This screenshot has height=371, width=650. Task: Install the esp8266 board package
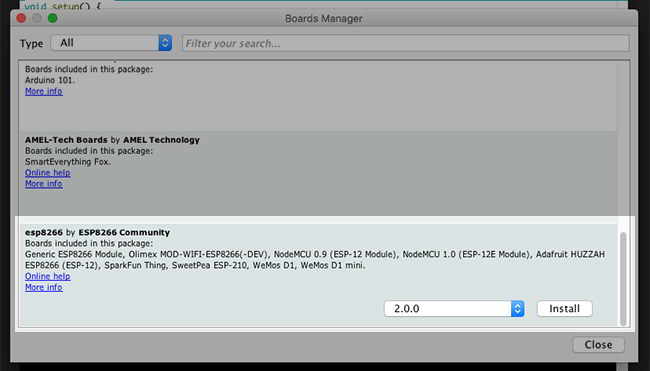pos(565,308)
